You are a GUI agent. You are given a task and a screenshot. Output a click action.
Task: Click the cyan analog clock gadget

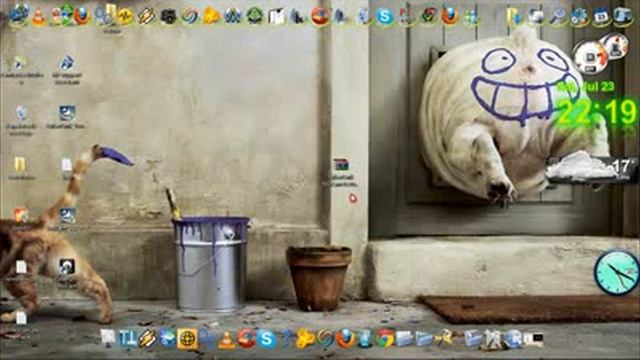[616, 273]
